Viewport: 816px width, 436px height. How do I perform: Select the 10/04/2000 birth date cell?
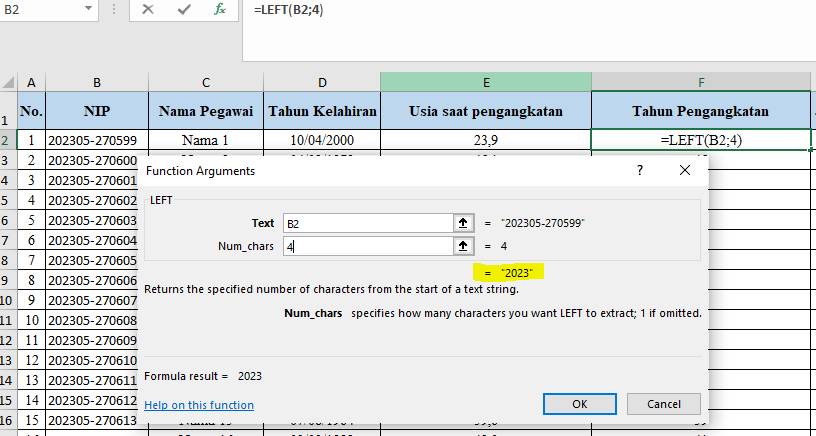(x=322, y=140)
